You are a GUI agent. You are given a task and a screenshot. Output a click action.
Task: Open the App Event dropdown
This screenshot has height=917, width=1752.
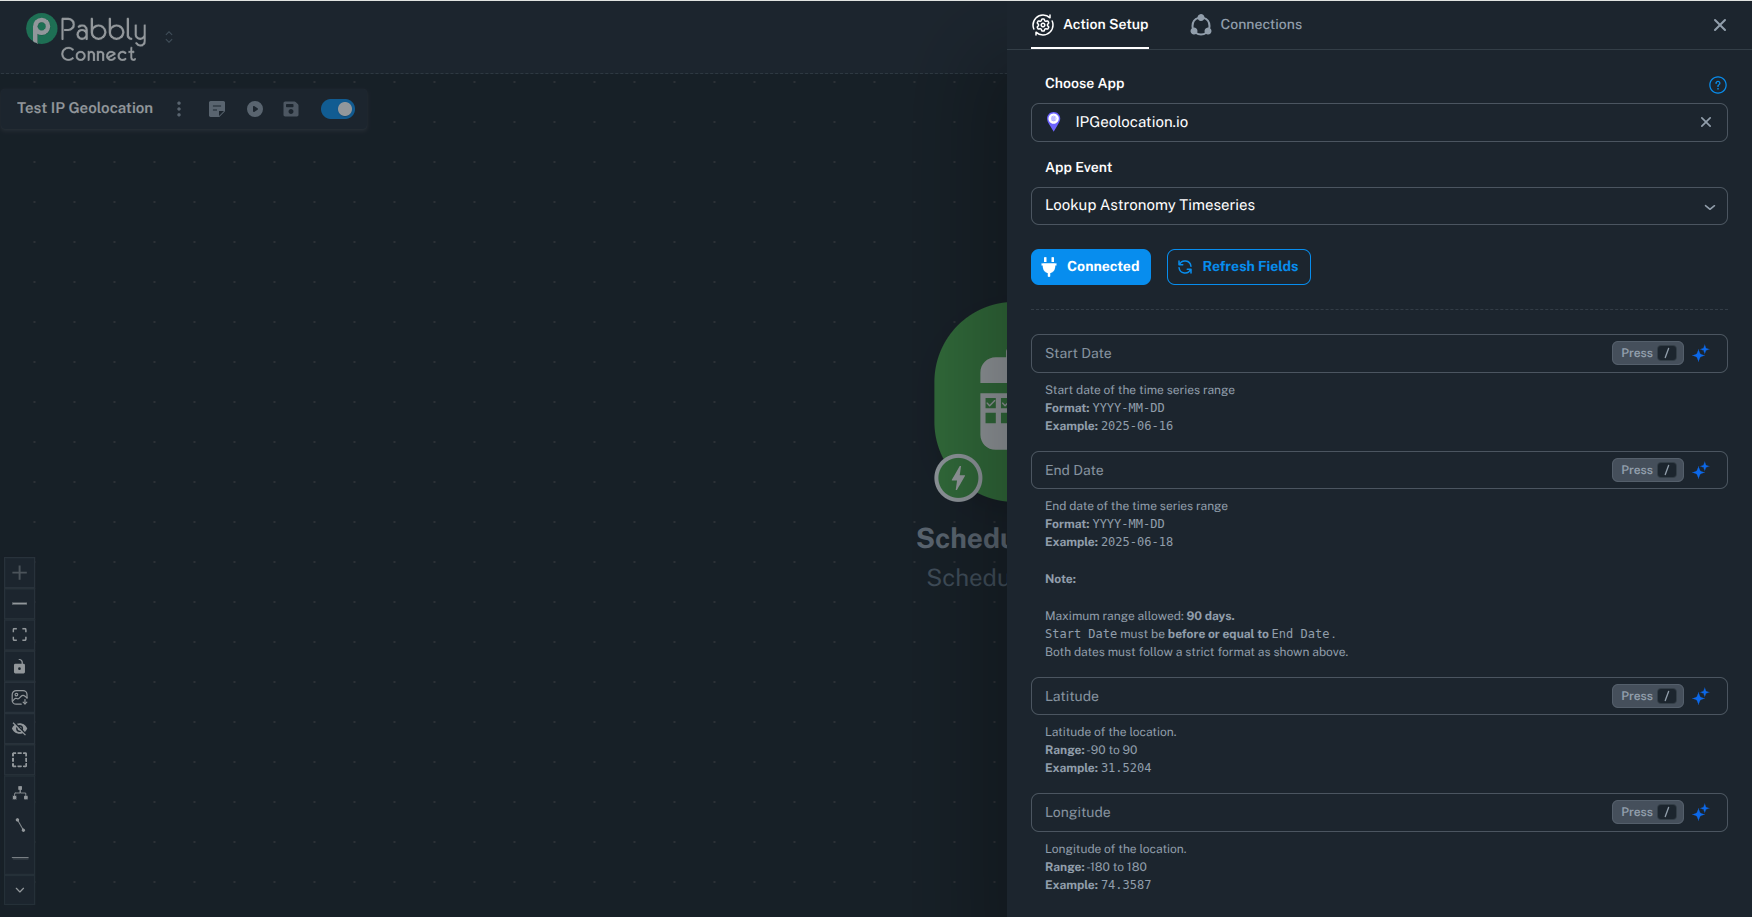(1379, 206)
